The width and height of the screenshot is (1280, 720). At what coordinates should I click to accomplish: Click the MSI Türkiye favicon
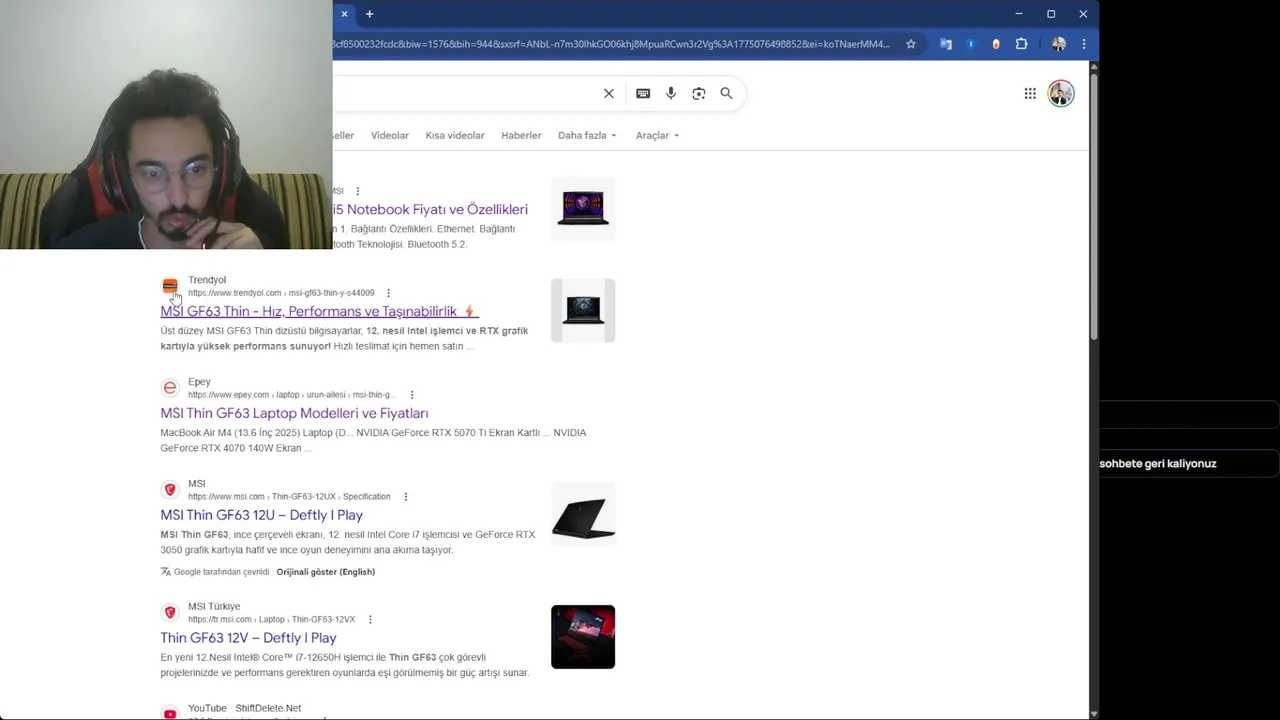point(170,612)
